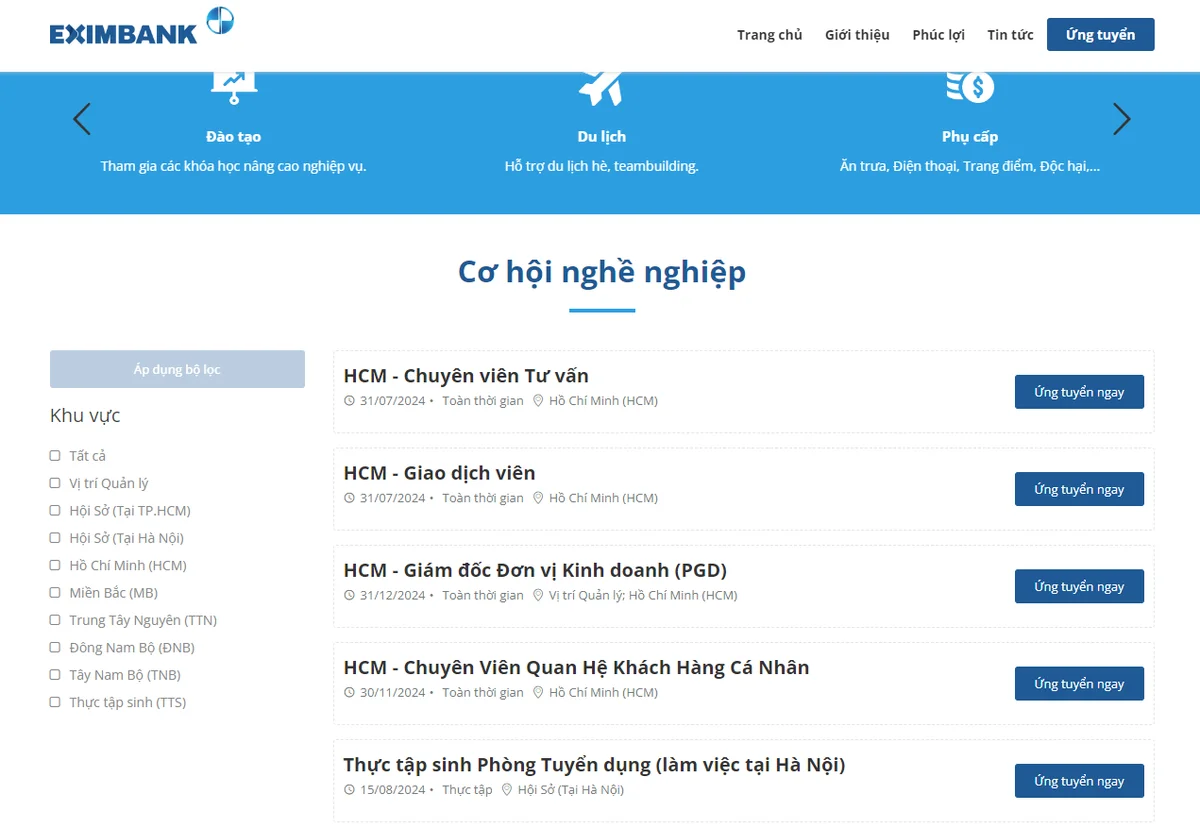Click "Hỗ trợ du lịch hè, teambuilding." text

[x=601, y=166]
